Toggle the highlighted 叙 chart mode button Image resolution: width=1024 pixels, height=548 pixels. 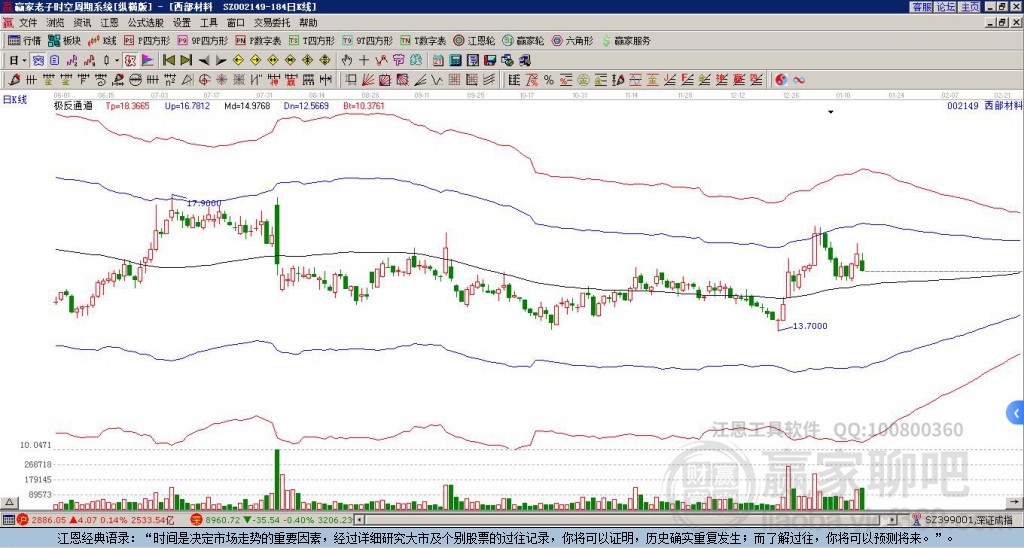(130, 60)
